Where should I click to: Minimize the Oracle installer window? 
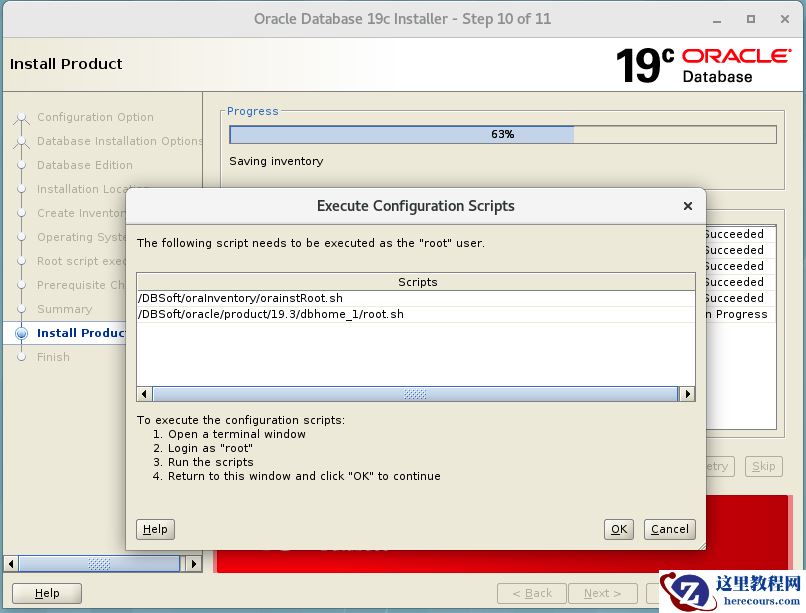[717, 20]
